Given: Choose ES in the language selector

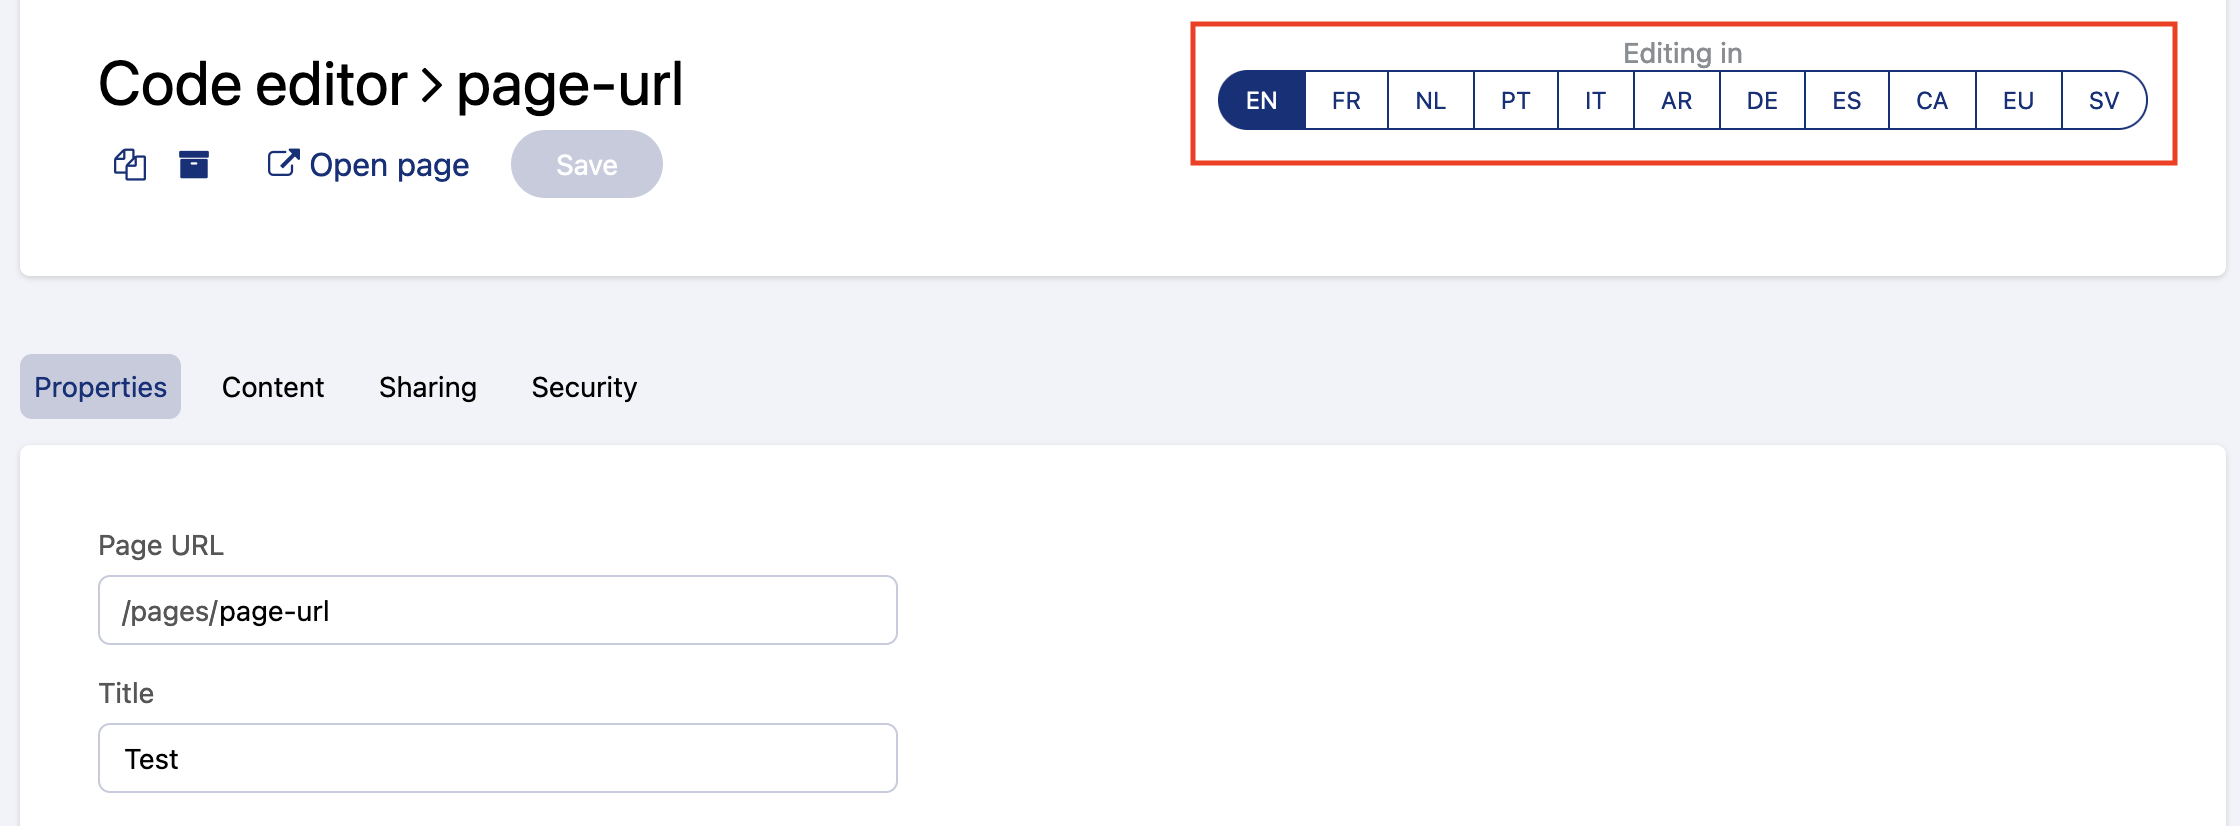Looking at the screenshot, I should (1847, 101).
